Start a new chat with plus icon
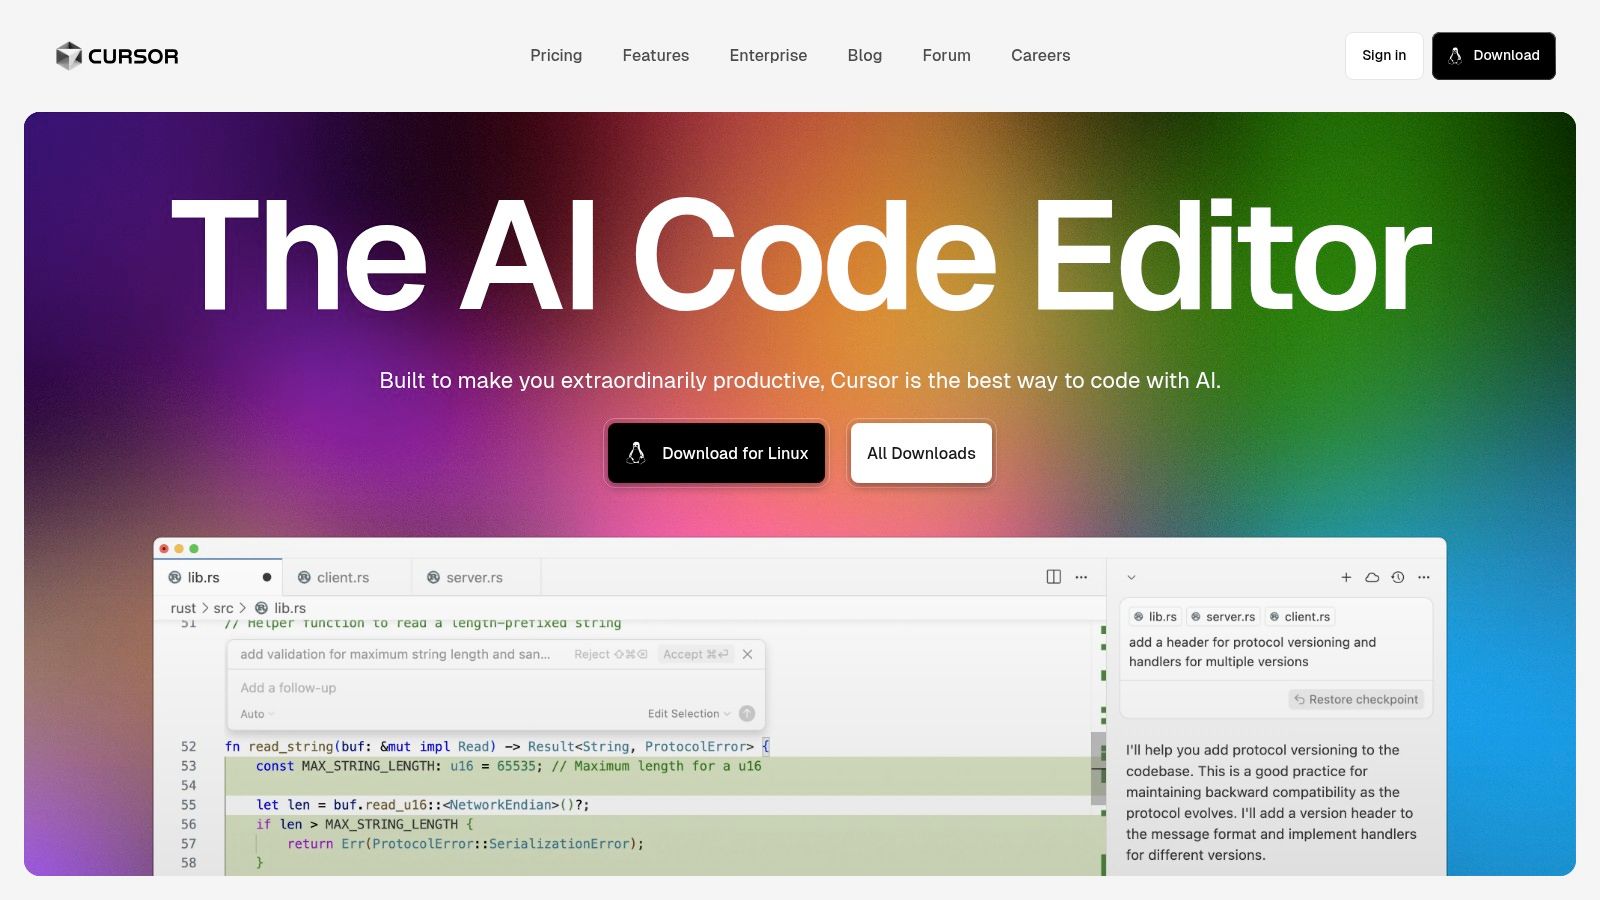The height and width of the screenshot is (900, 1600). (x=1346, y=577)
